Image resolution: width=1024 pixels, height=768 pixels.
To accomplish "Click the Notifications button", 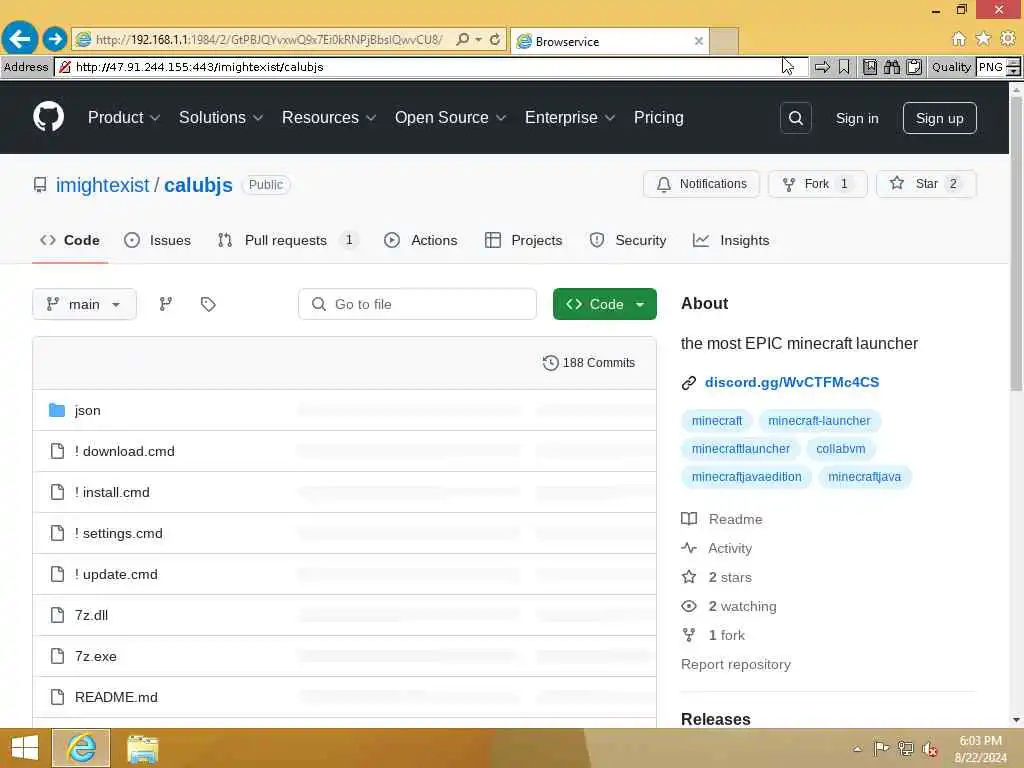I will [701, 184].
